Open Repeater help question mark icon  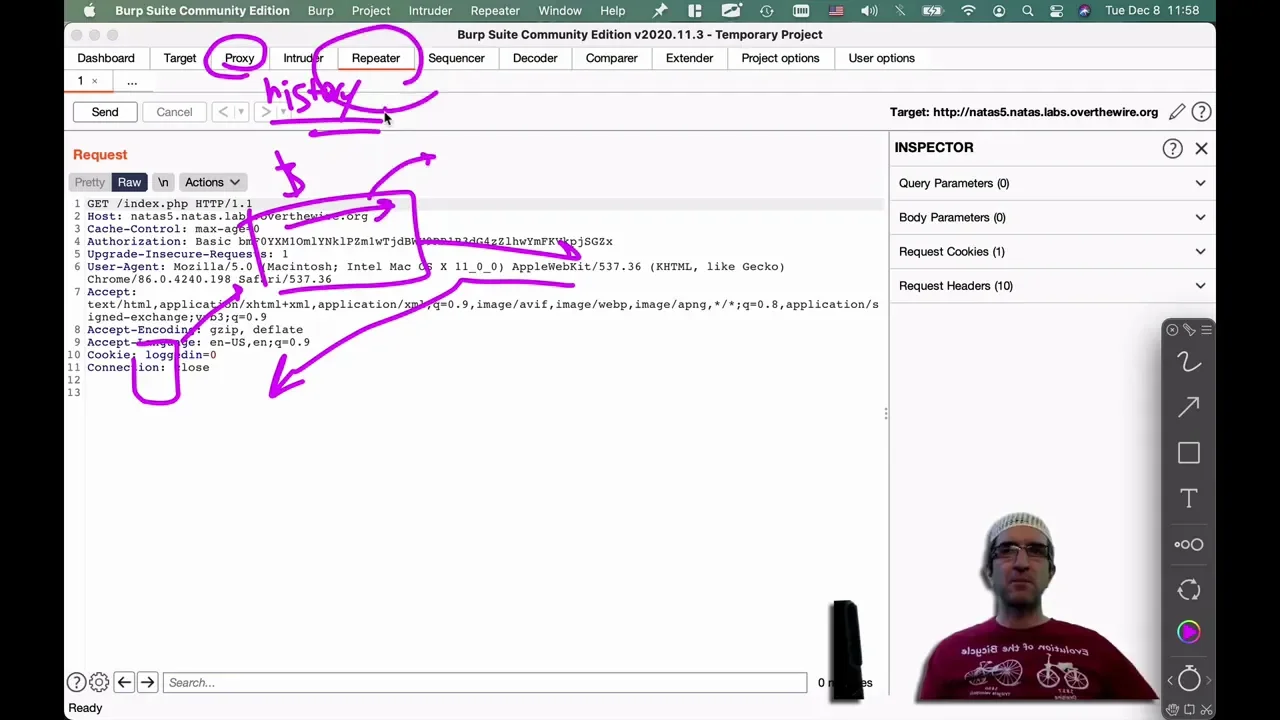click(x=1201, y=112)
